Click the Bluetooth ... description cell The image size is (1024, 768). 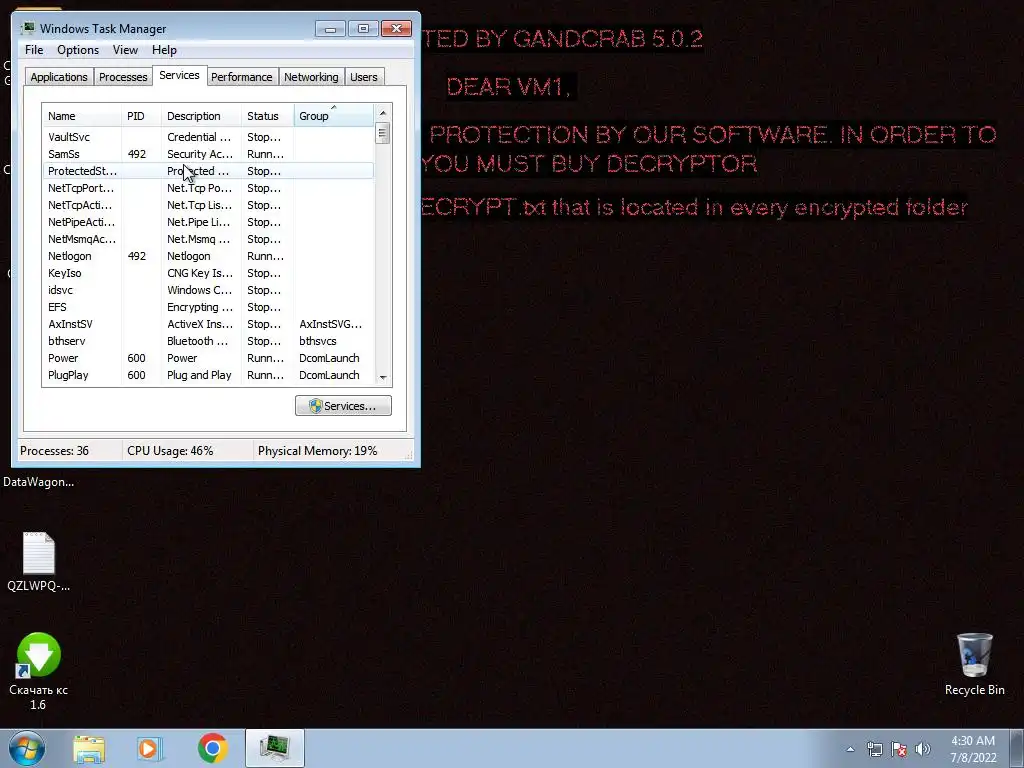(x=198, y=341)
